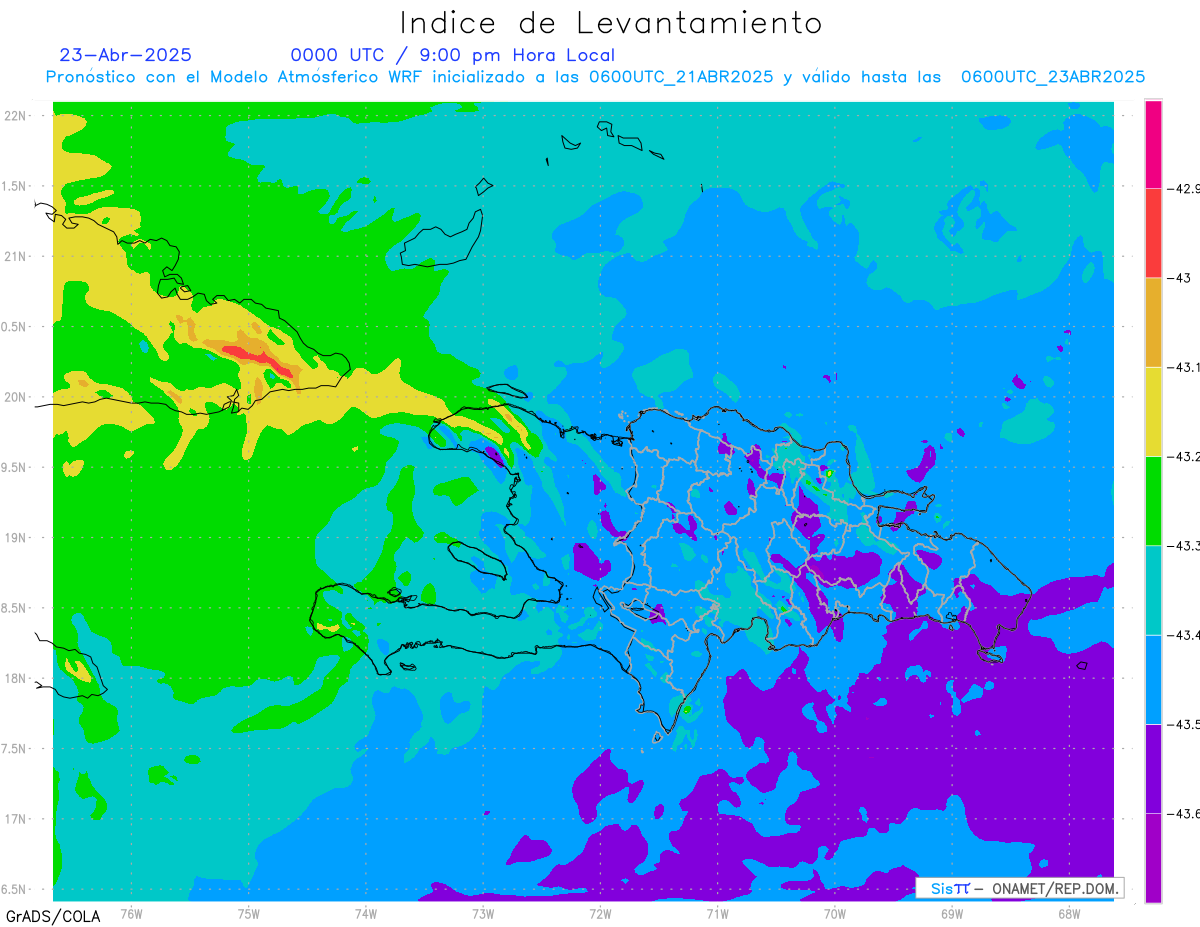Select the '70W' longitude label

pos(835,913)
